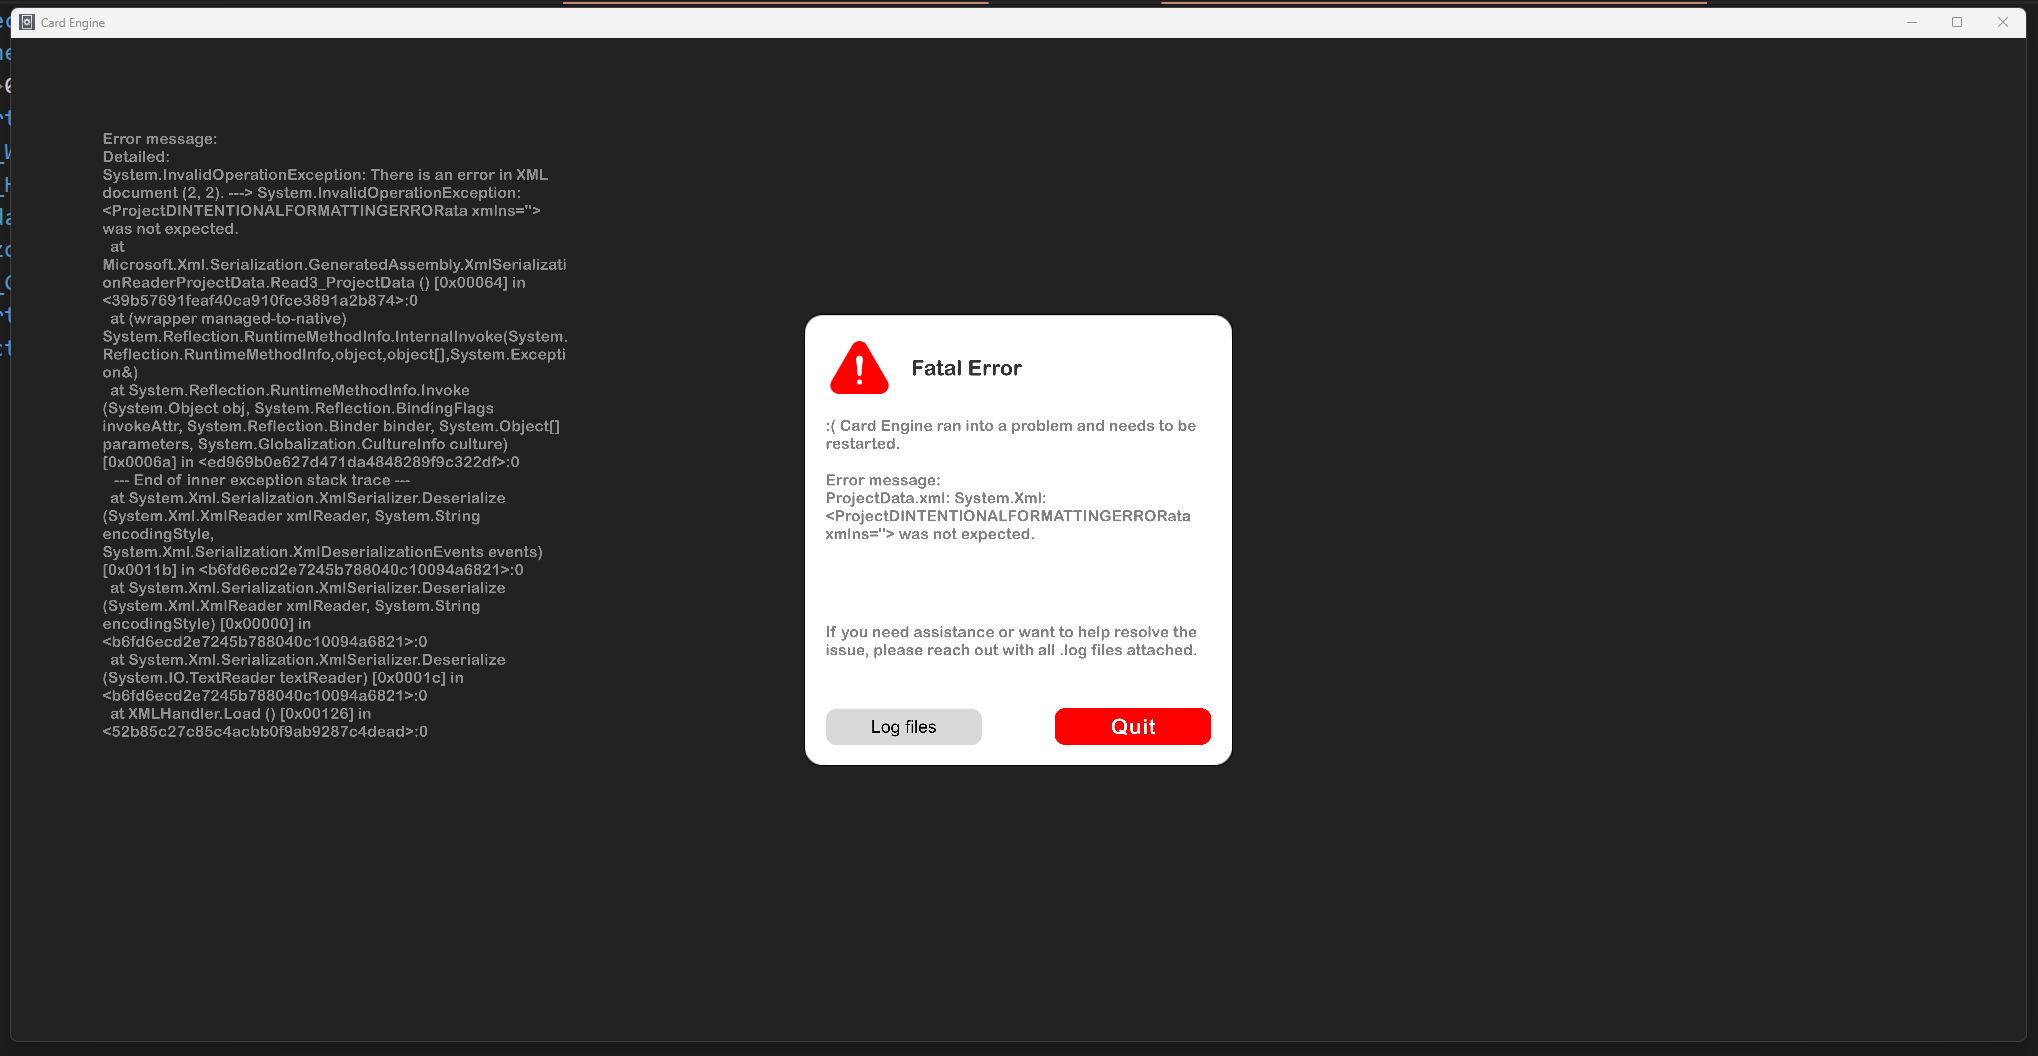Click the '(wrapper managed-to-native)' trace line
This screenshot has height=1056, width=2038.
pyautogui.click(x=228, y=319)
